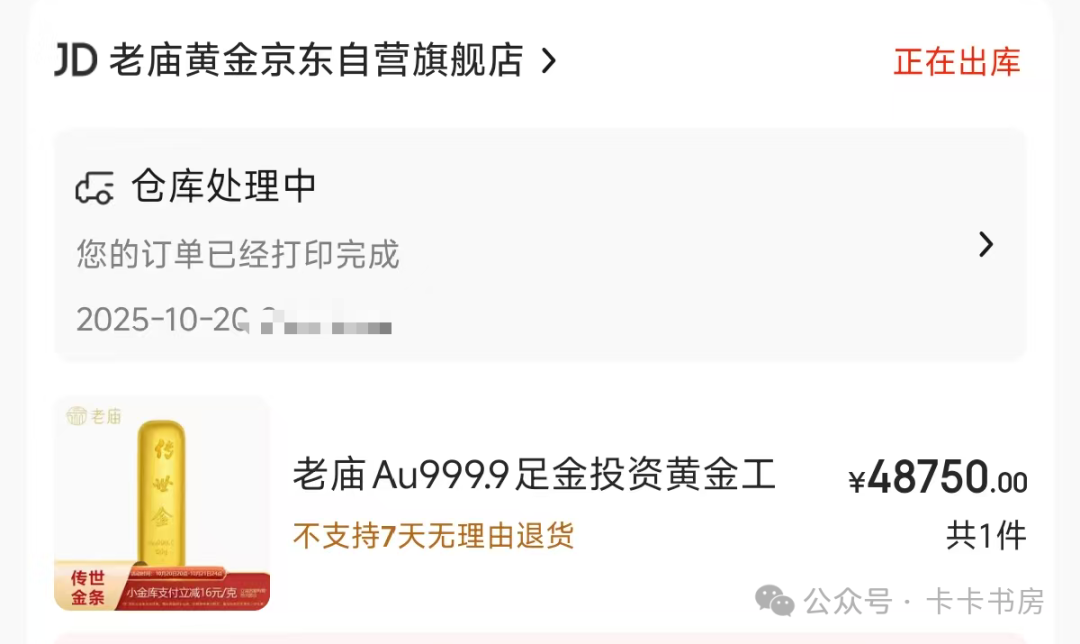The image size is (1080, 644).
Task: Expand store chevron next to 旗舰店
Action: click(549, 61)
